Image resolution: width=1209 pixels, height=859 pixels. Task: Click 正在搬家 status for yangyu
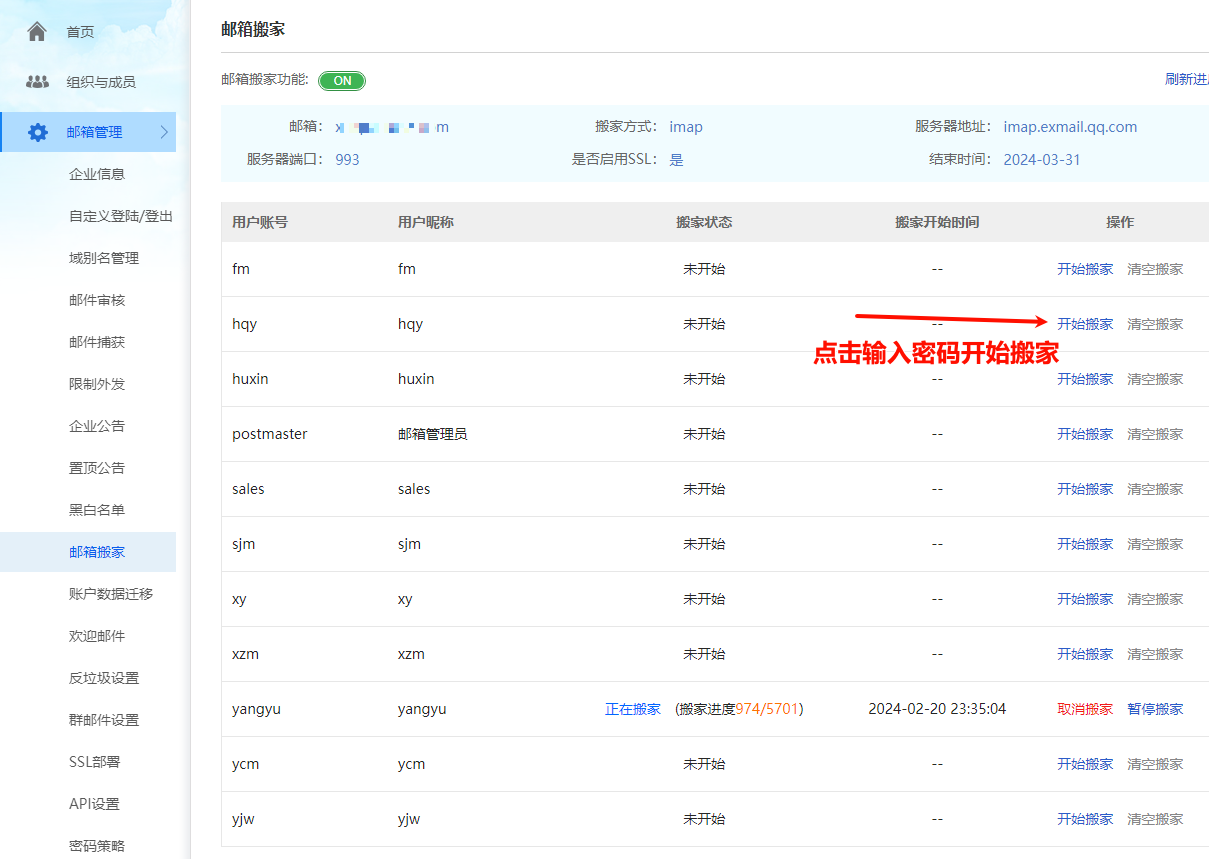633,709
